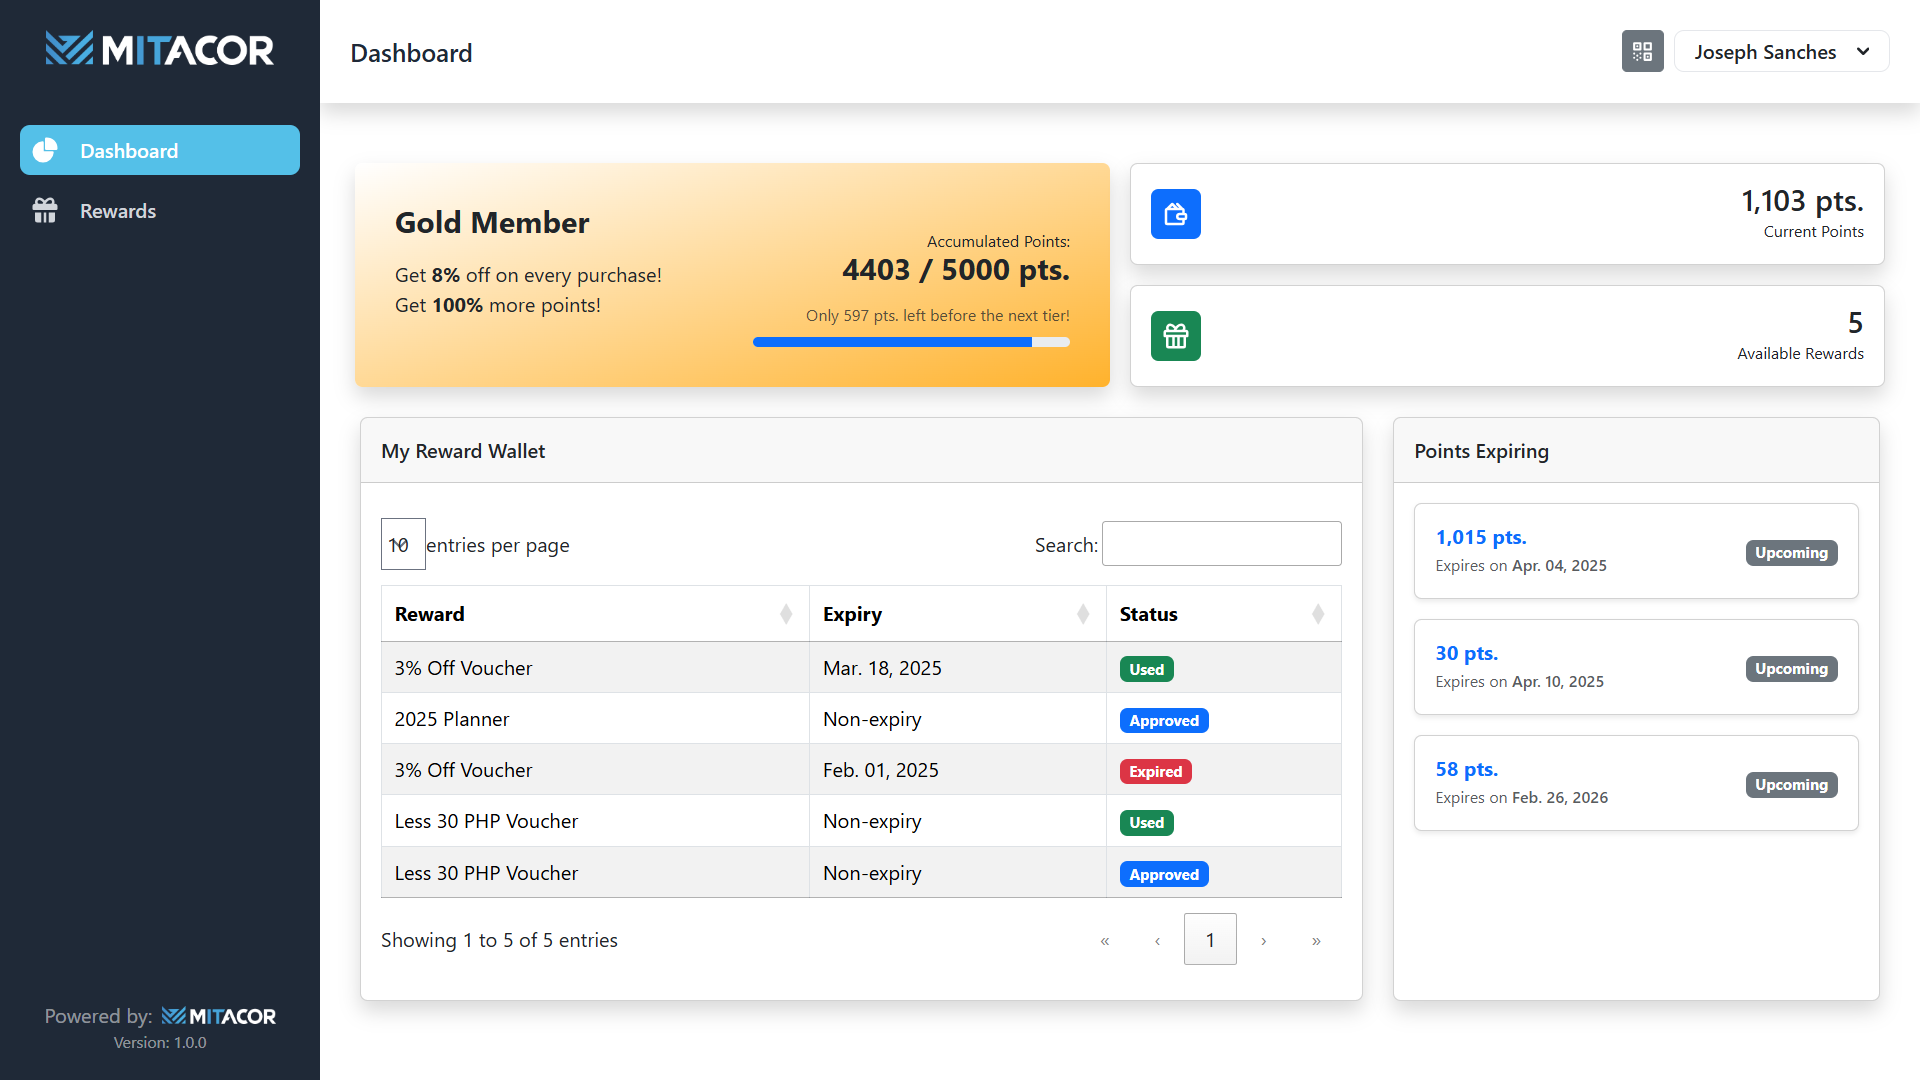Screen dimensions: 1920x1080
Task: Click the green gift Available Rewards icon
Action: (1176, 336)
